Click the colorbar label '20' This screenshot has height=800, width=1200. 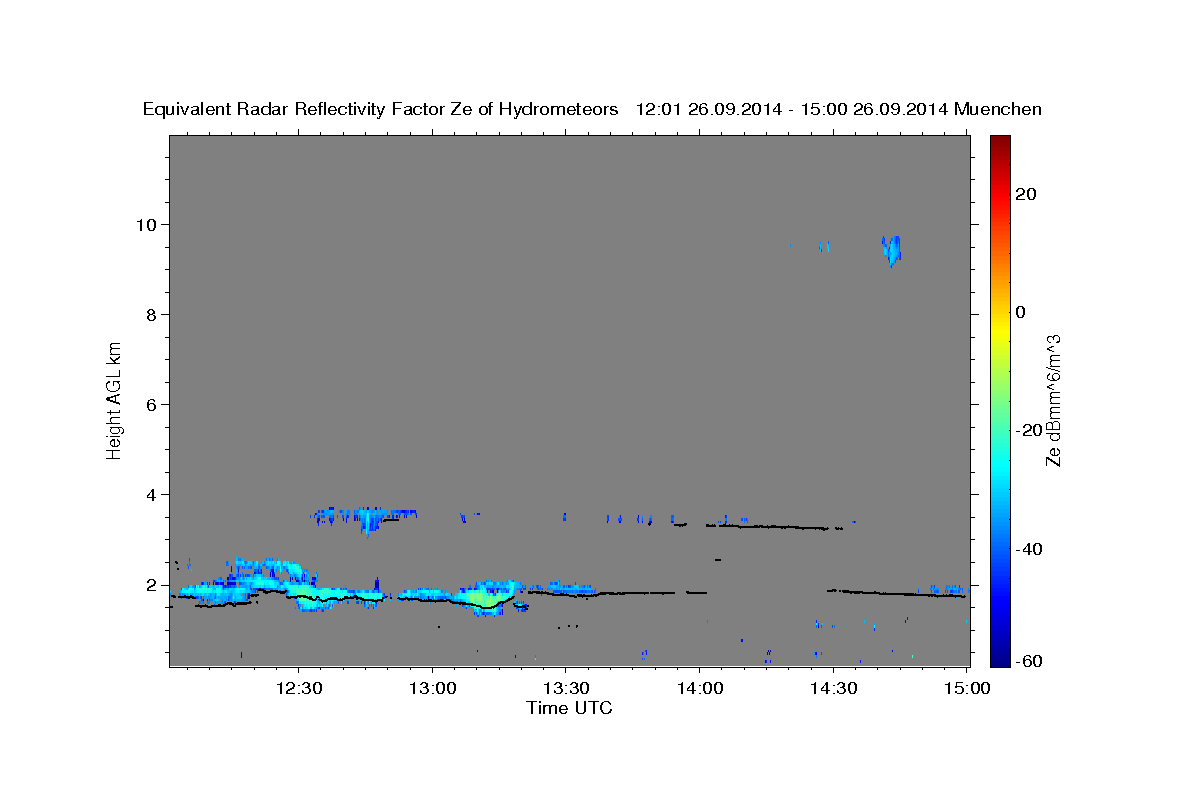tap(1026, 194)
